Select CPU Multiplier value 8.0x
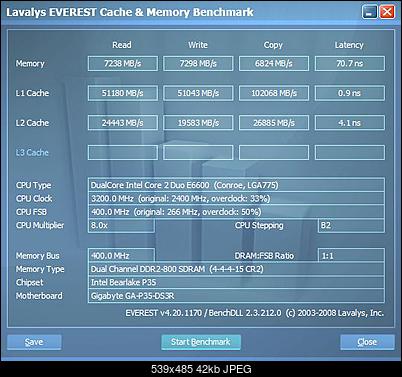The image size is (402, 377). (121, 226)
